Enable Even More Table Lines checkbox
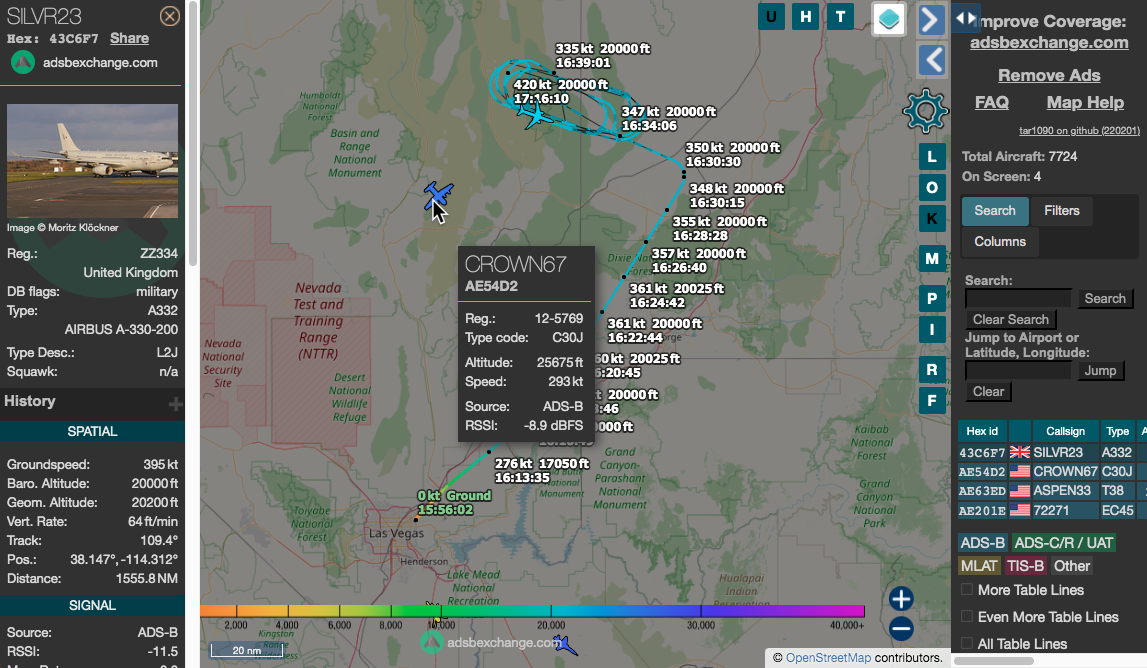The height and width of the screenshot is (668, 1147). 967,617
